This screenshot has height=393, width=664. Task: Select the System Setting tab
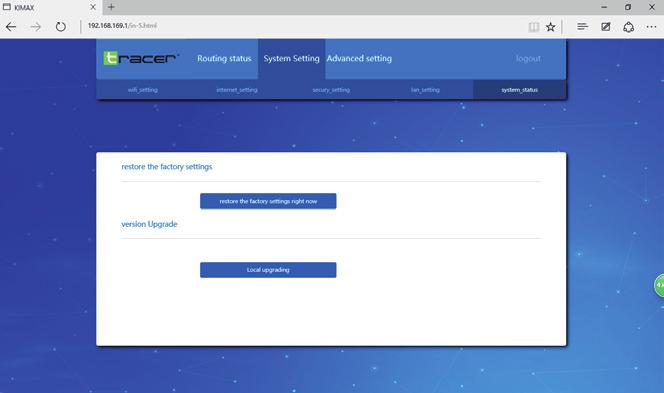point(291,59)
